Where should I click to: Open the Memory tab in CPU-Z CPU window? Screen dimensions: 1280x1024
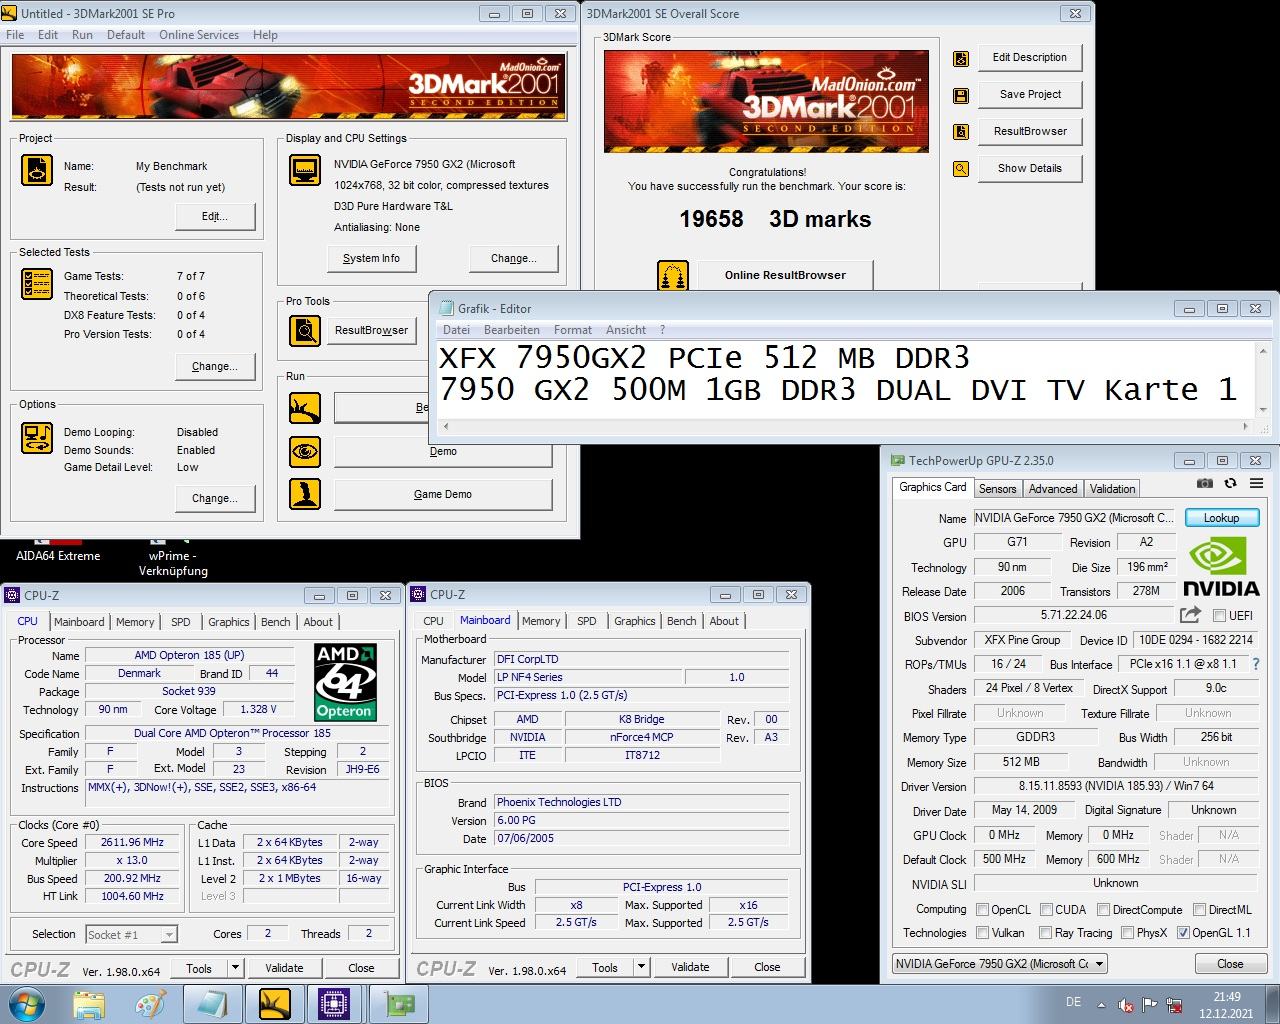point(135,622)
